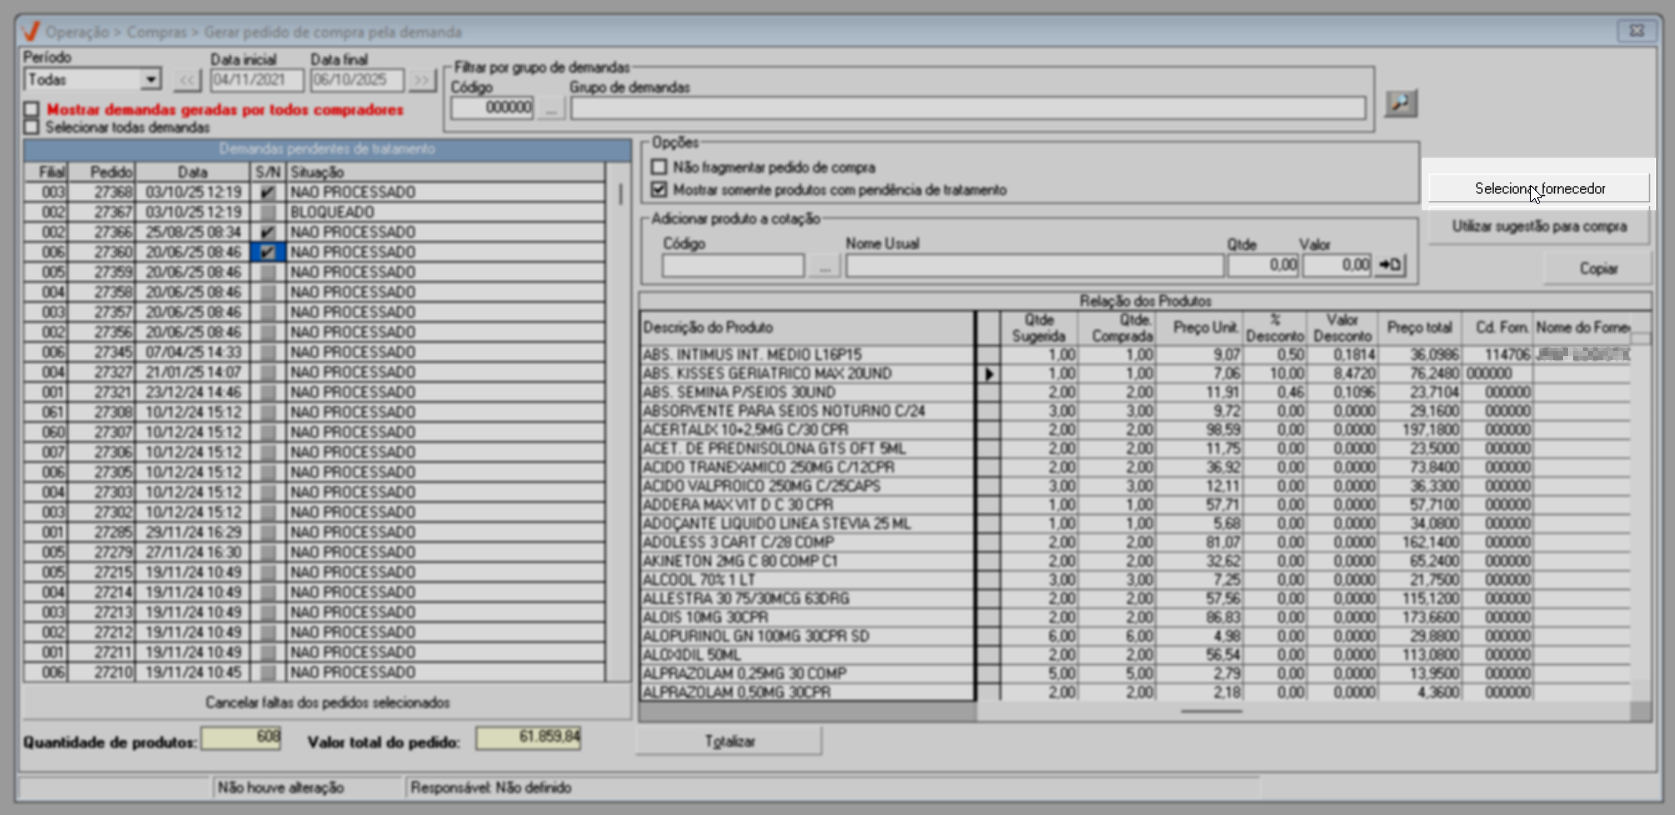Click next period double-arrow button
Screen dimensions: 1675x815
point(422,80)
